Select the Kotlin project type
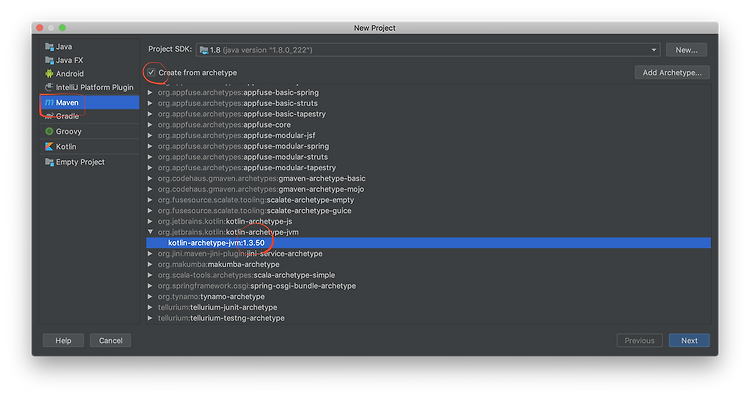Viewport: 750px width, 398px height. tap(89, 146)
